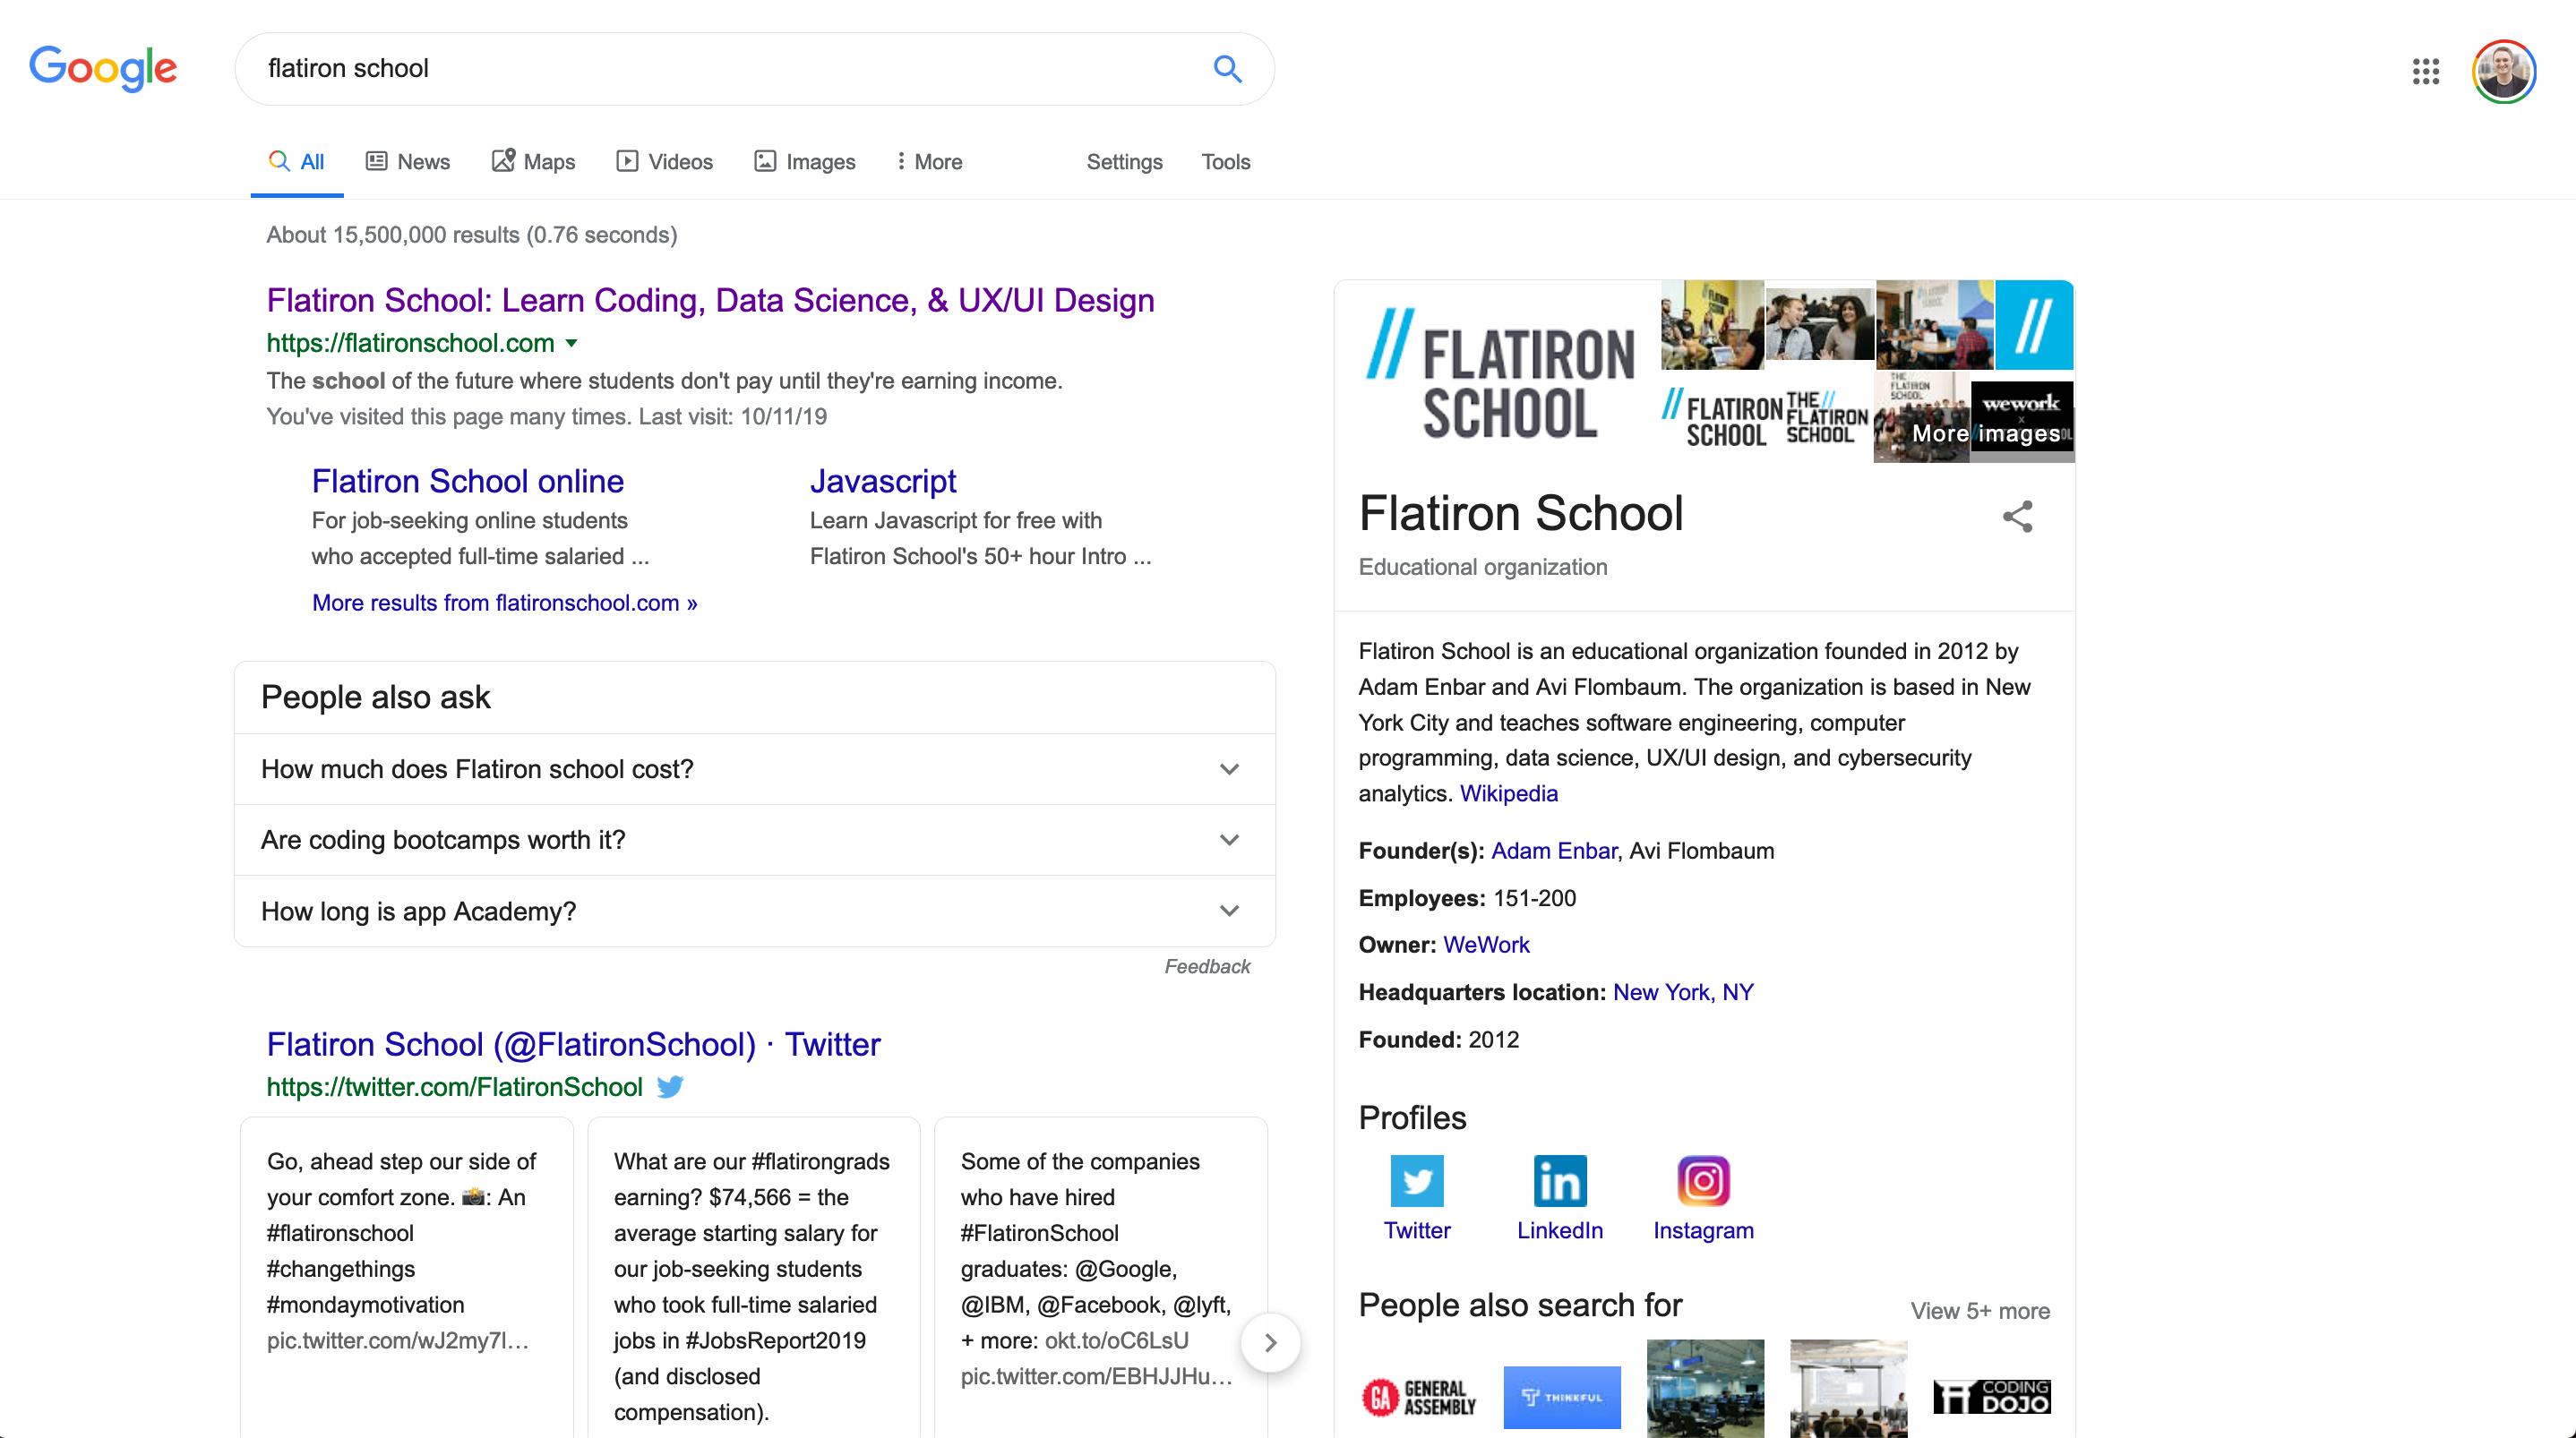Viewport: 2576px width, 1438px height.
Task: Click the account profile avatar
Action: click(x=2503, y=71)
